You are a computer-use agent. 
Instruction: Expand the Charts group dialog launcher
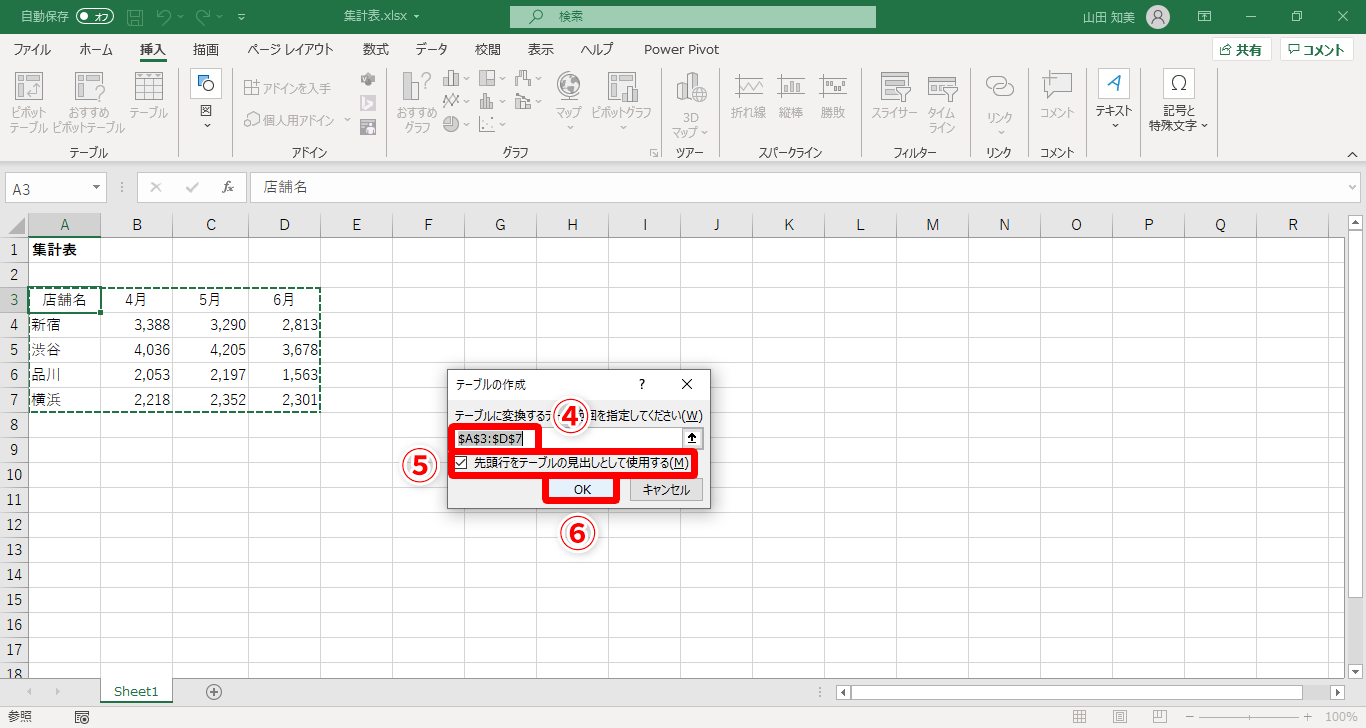tap(654, 153)
